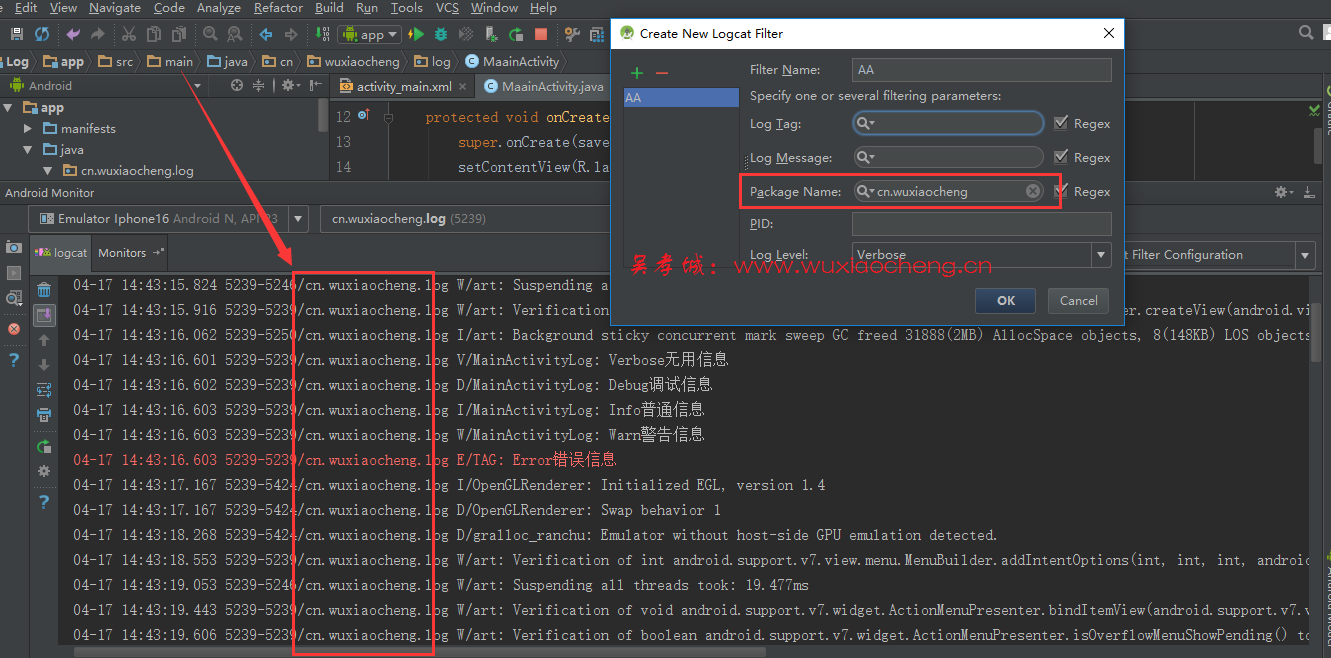
Task: Toggle Regex checkbox for Log Tag
Action: click(1061, 123)
